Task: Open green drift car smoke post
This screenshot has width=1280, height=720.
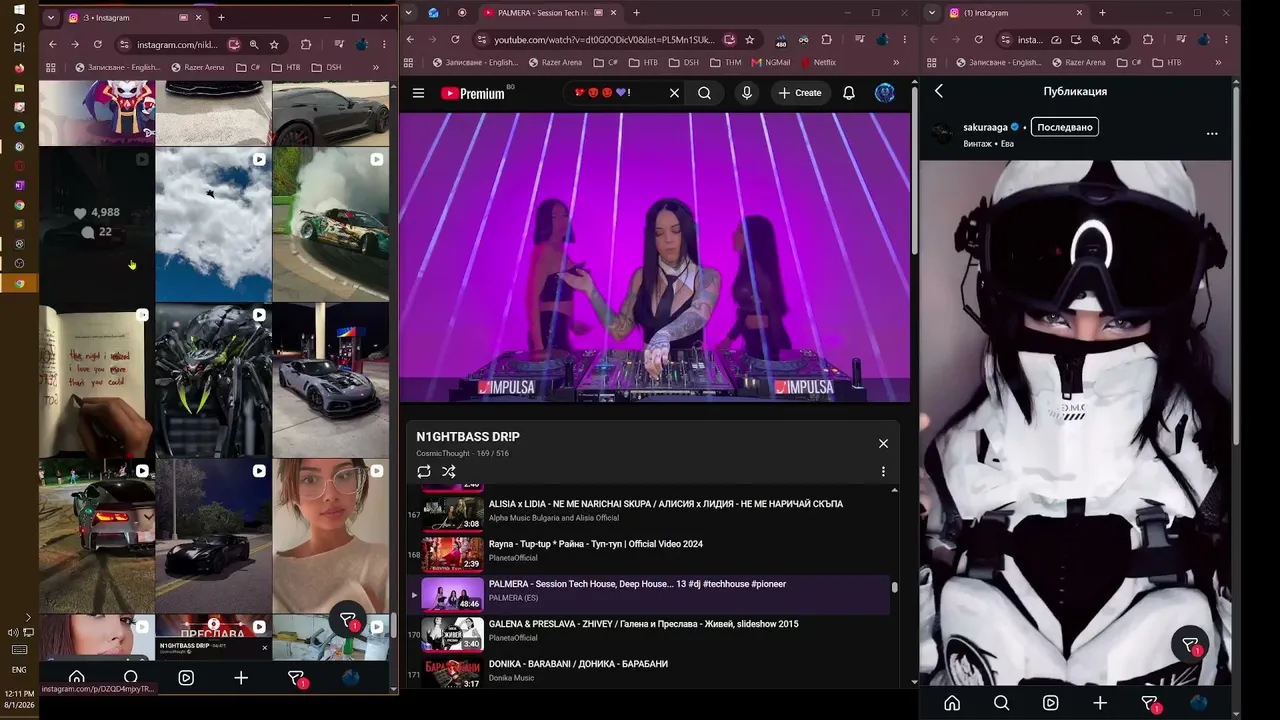Action: (x=331, y=224)
